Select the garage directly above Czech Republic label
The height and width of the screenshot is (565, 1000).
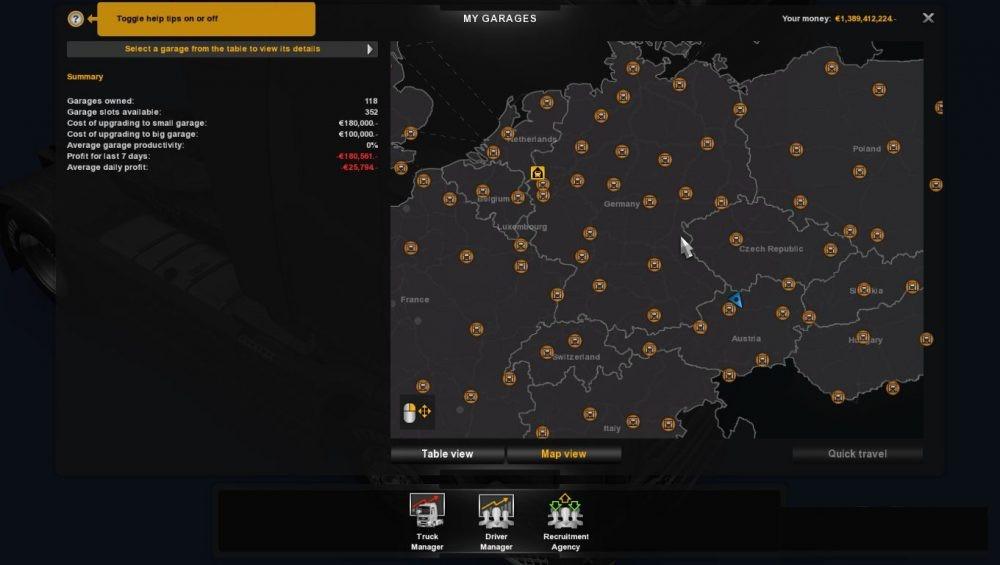pyautogui.click(x=736, y=239)
